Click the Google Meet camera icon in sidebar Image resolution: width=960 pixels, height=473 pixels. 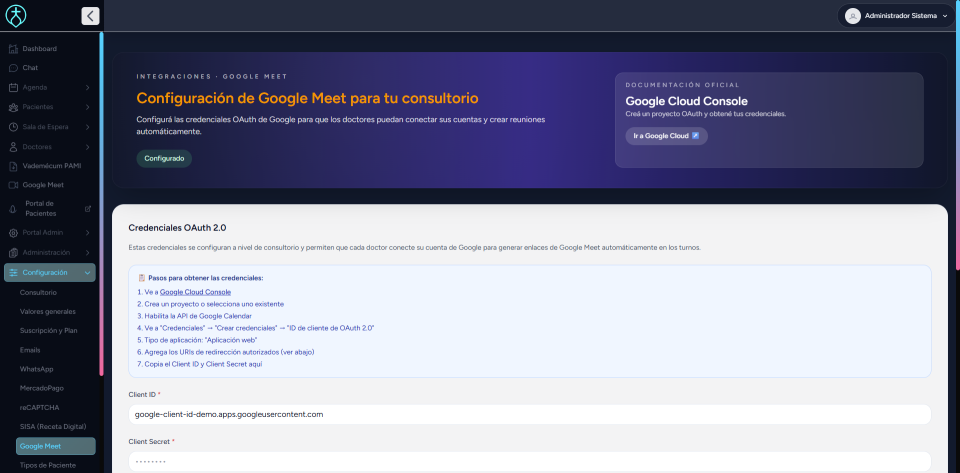(x=13, y=186)
